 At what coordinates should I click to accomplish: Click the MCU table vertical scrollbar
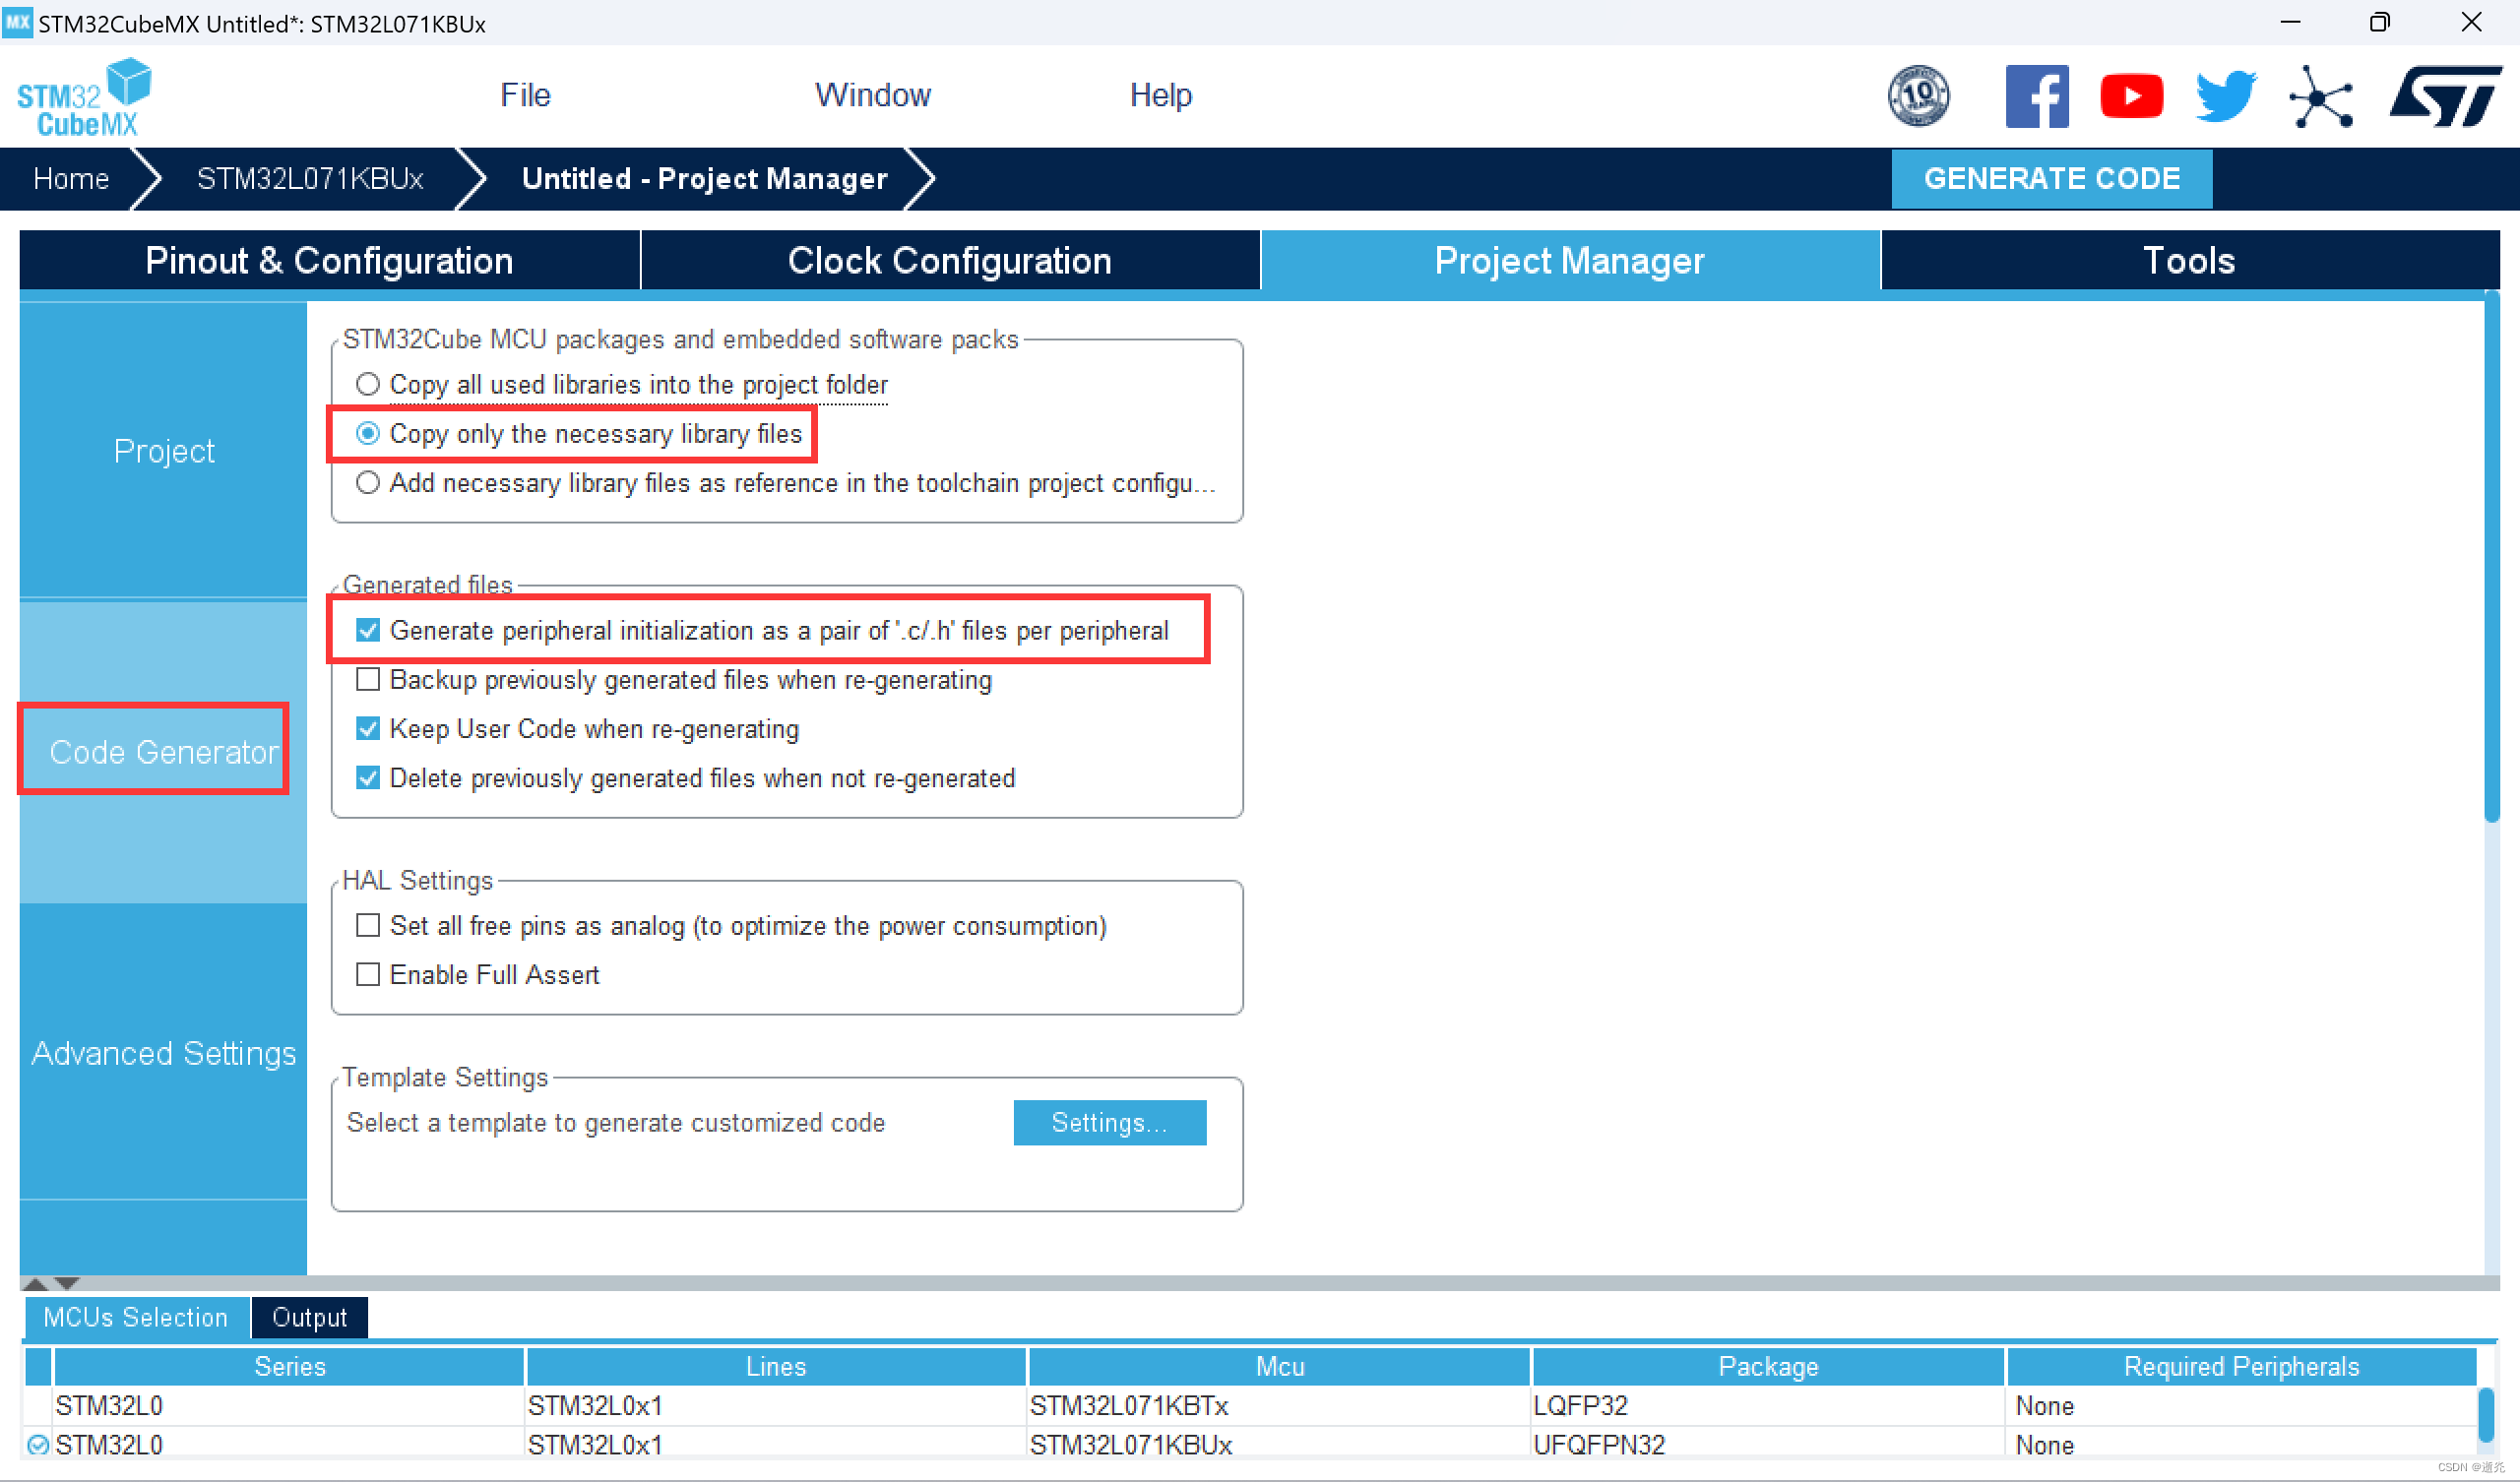coord(2486,1415)
